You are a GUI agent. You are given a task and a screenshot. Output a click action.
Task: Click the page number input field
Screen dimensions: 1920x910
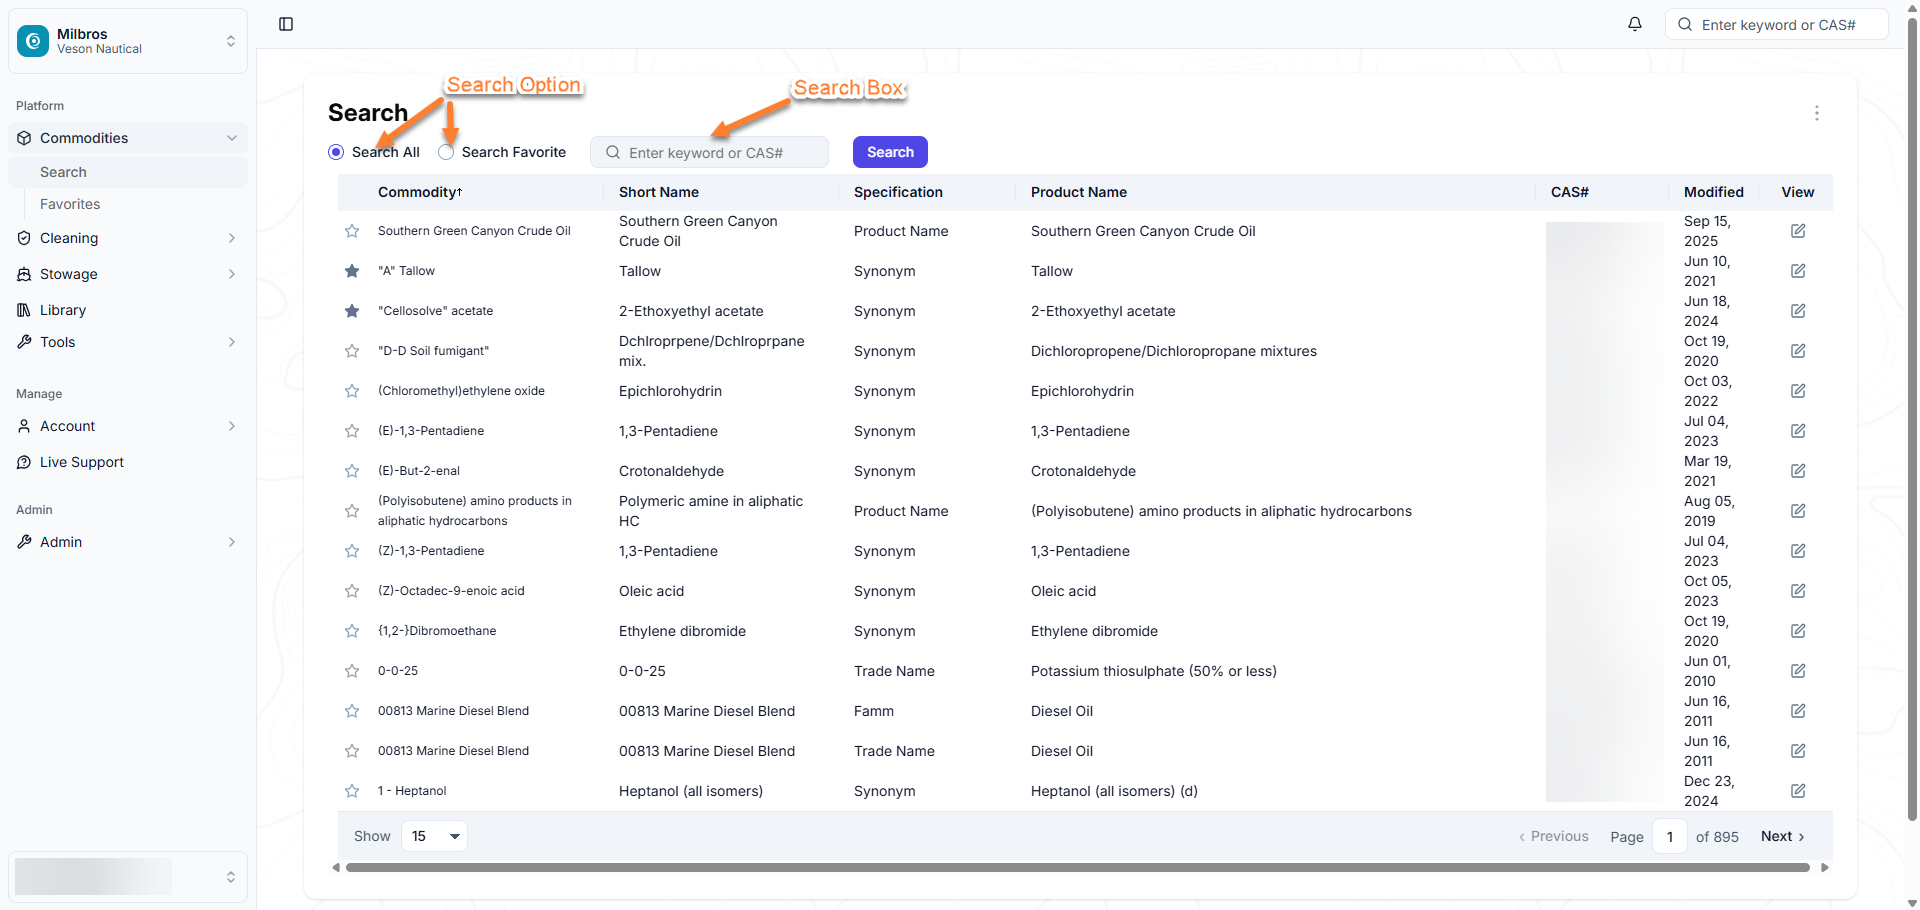coord(1670,836)
